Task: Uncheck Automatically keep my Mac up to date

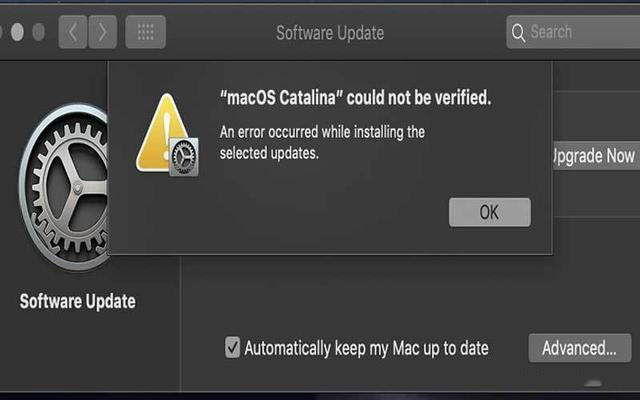Action: pos(232,348)
